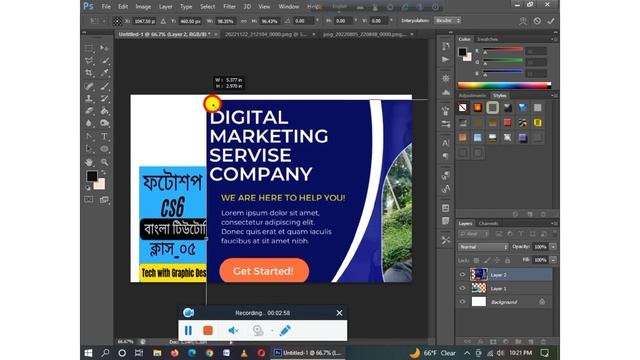
Task: Open the Color panel options menu
Action: [554, 39]
